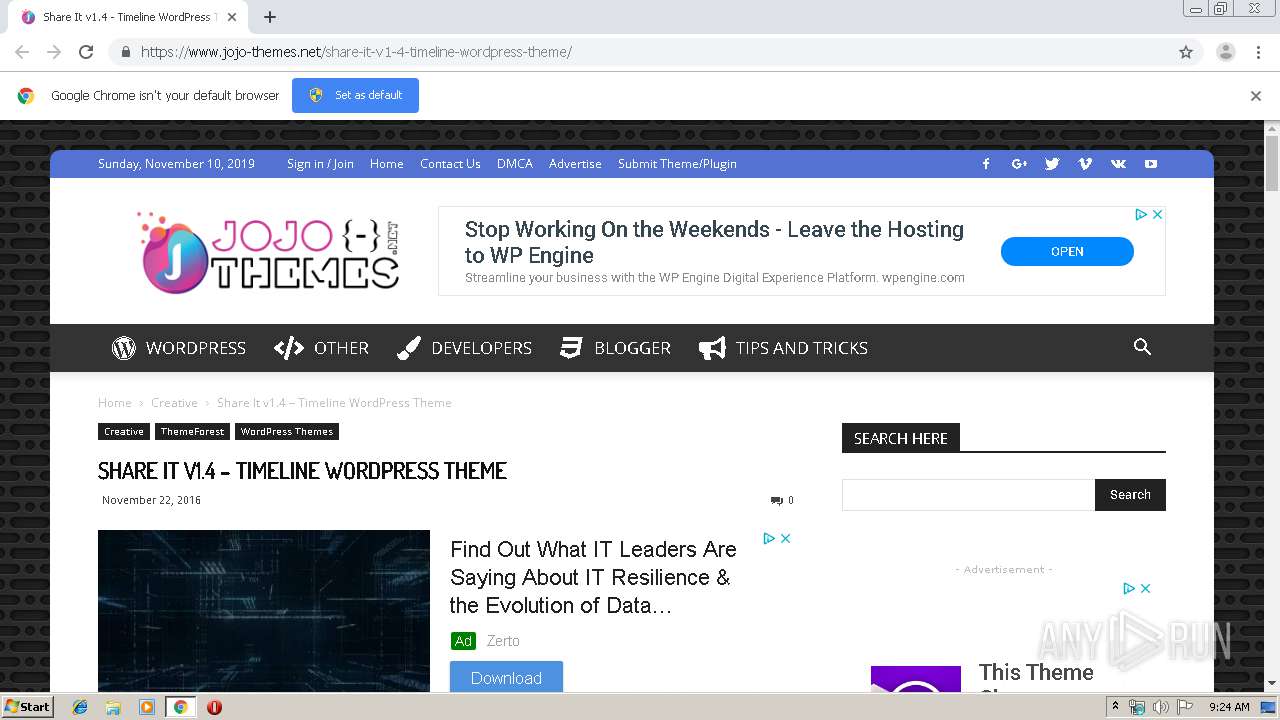Open the VK social icon
The width and height of the screenshot is (1280, 720).
click(1118, 164)
